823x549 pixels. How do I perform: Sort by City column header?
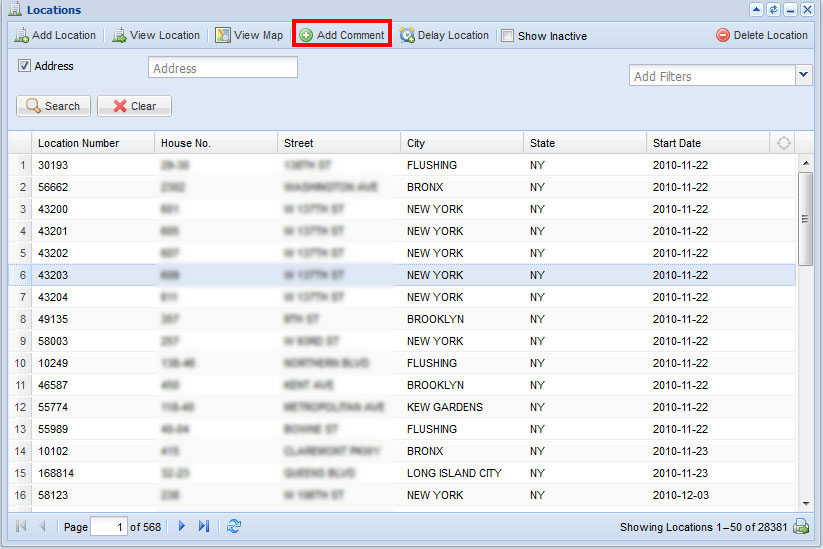coord(462,143)
